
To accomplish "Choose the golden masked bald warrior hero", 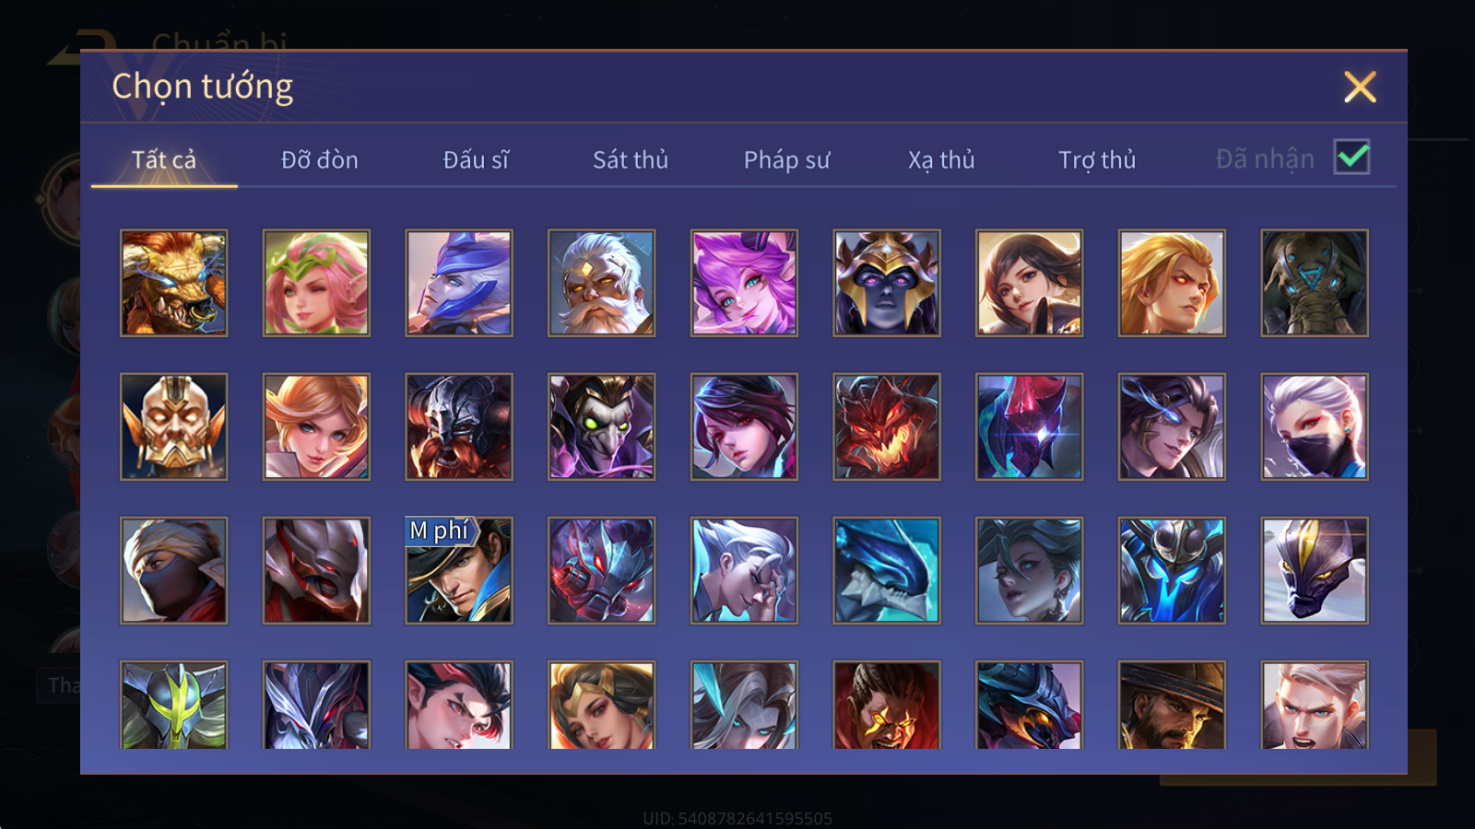I will click(x=174, y=427).
